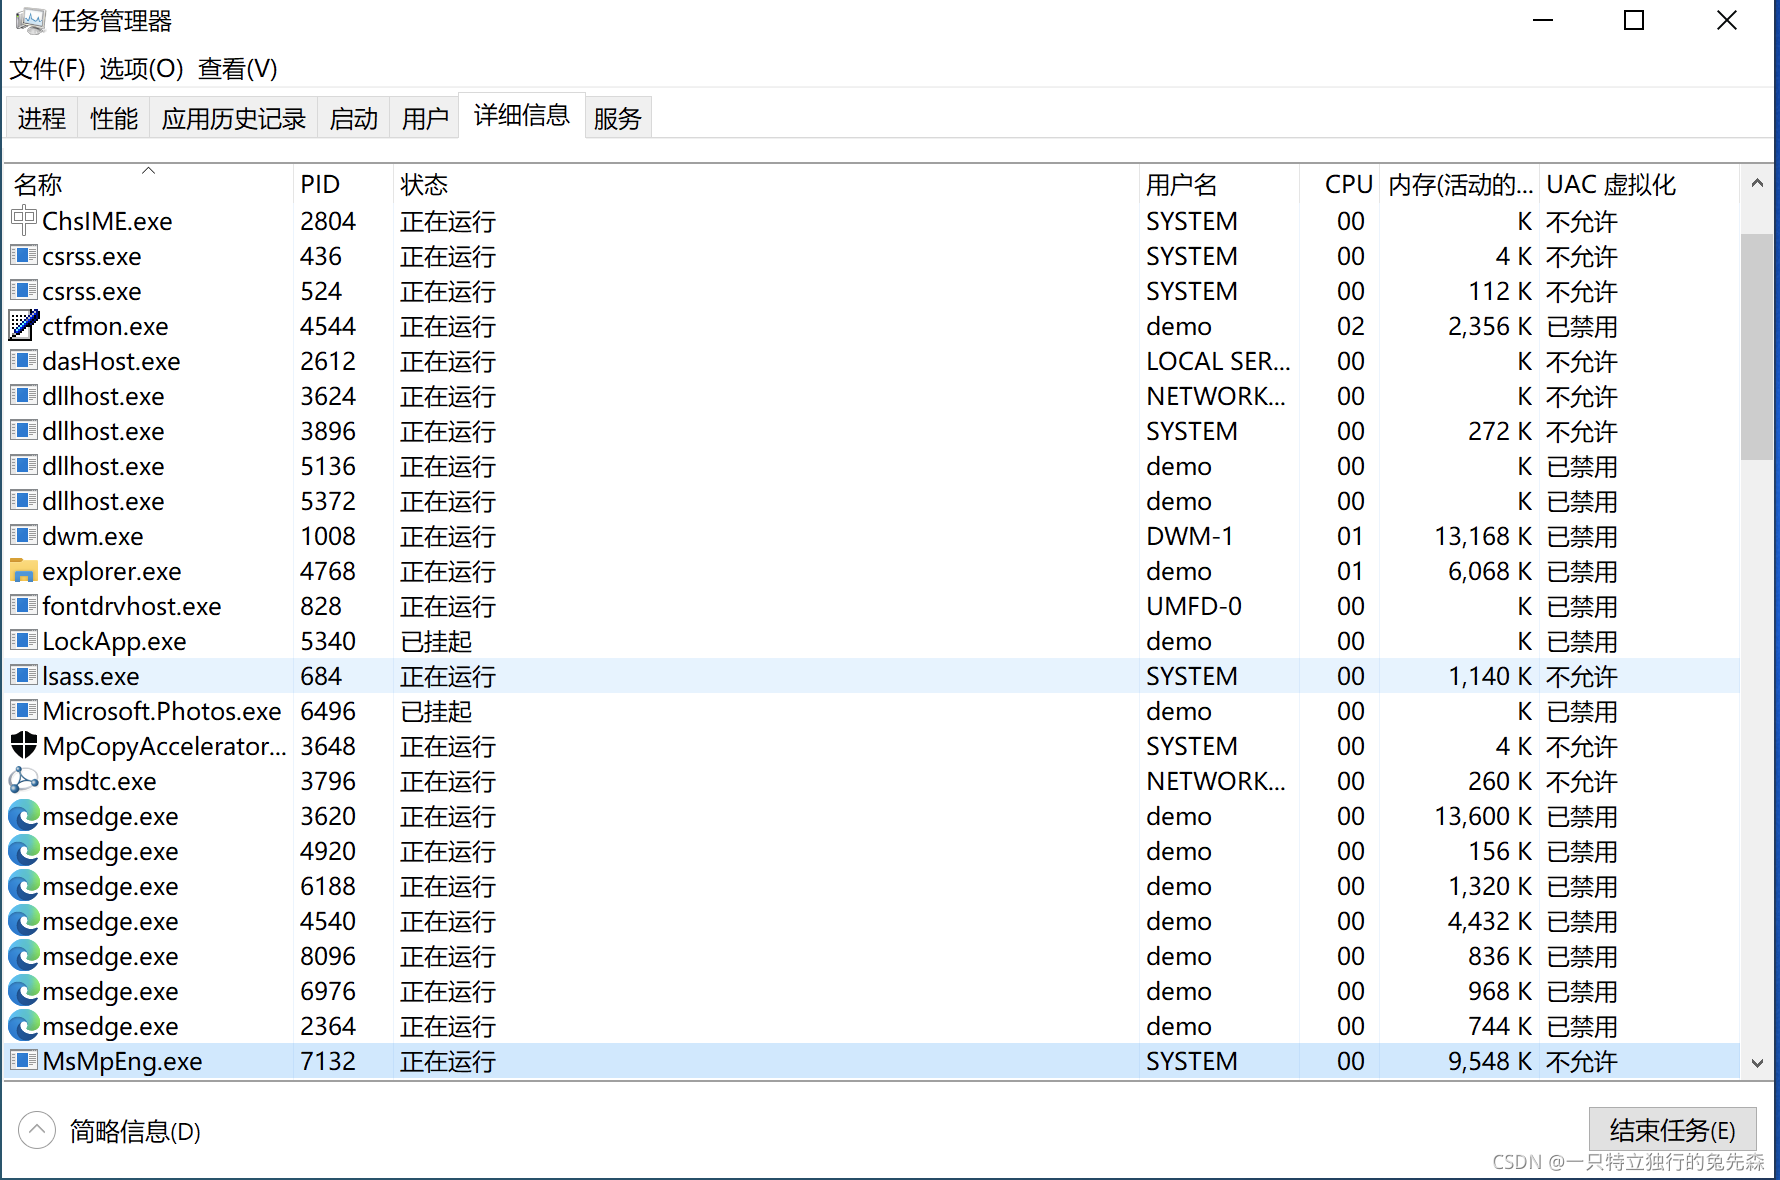Click Edge icon for msedge.exe PID 6188
The width and height of the screenshot is (1780, 1180).
(24, 885)
